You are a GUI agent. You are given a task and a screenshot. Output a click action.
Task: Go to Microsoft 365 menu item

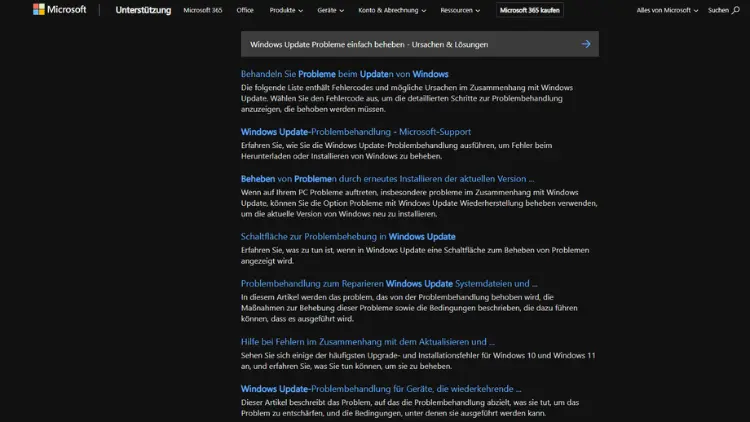point(203,10)
